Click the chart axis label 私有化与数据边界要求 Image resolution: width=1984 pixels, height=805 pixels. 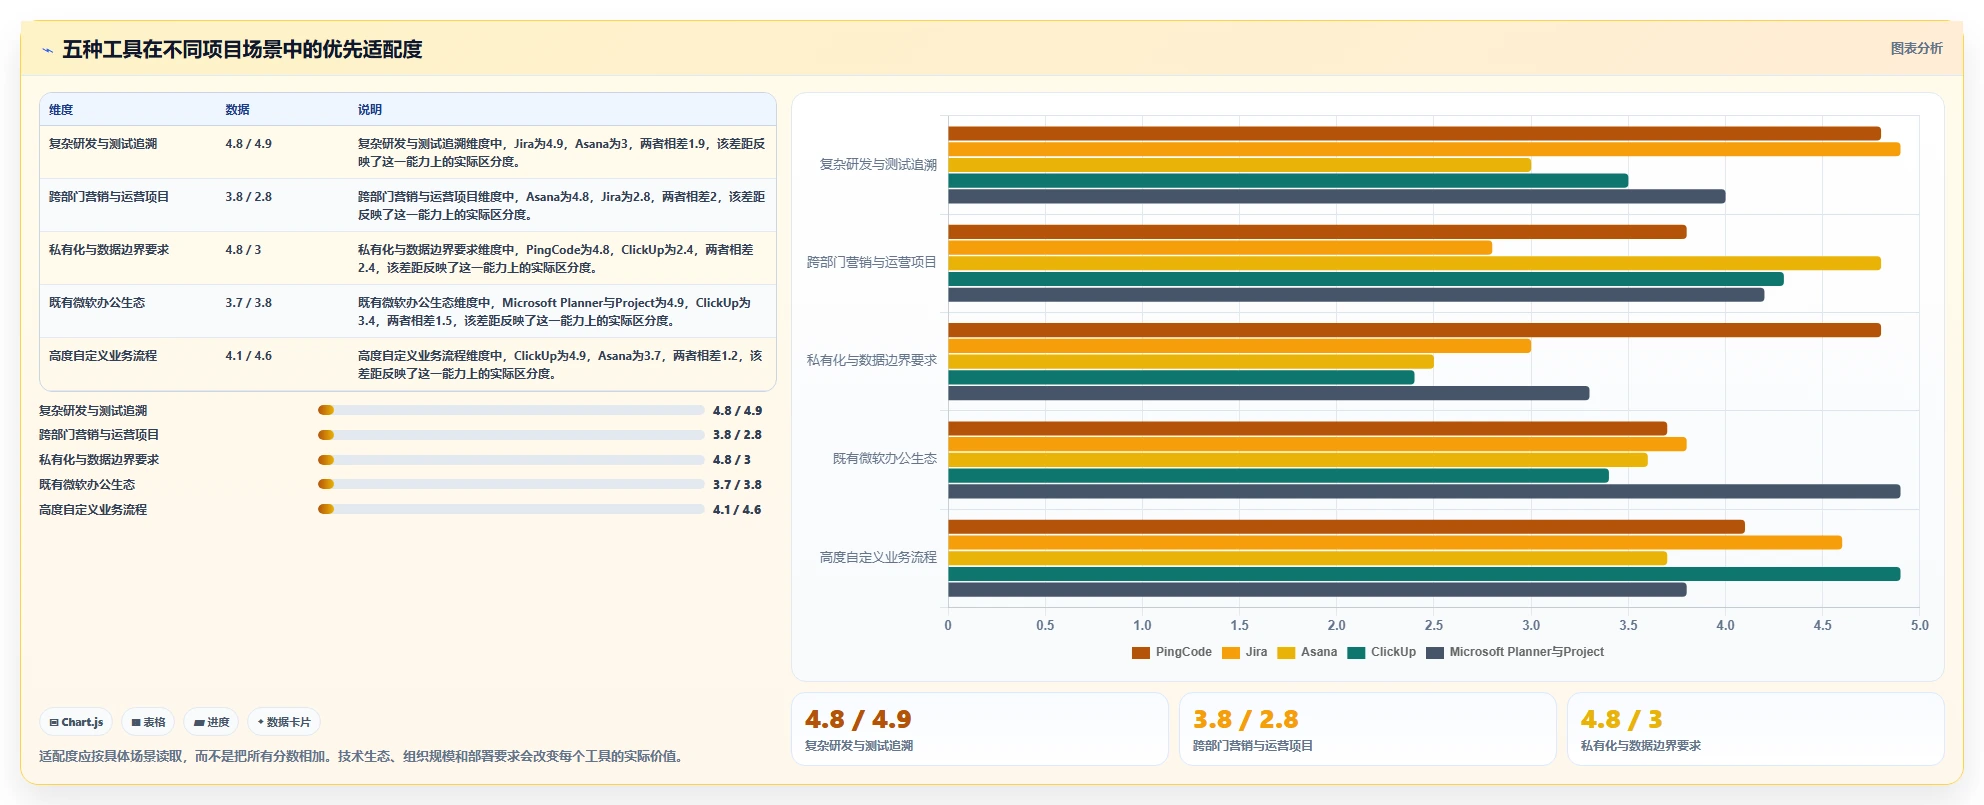click(872, 361)
